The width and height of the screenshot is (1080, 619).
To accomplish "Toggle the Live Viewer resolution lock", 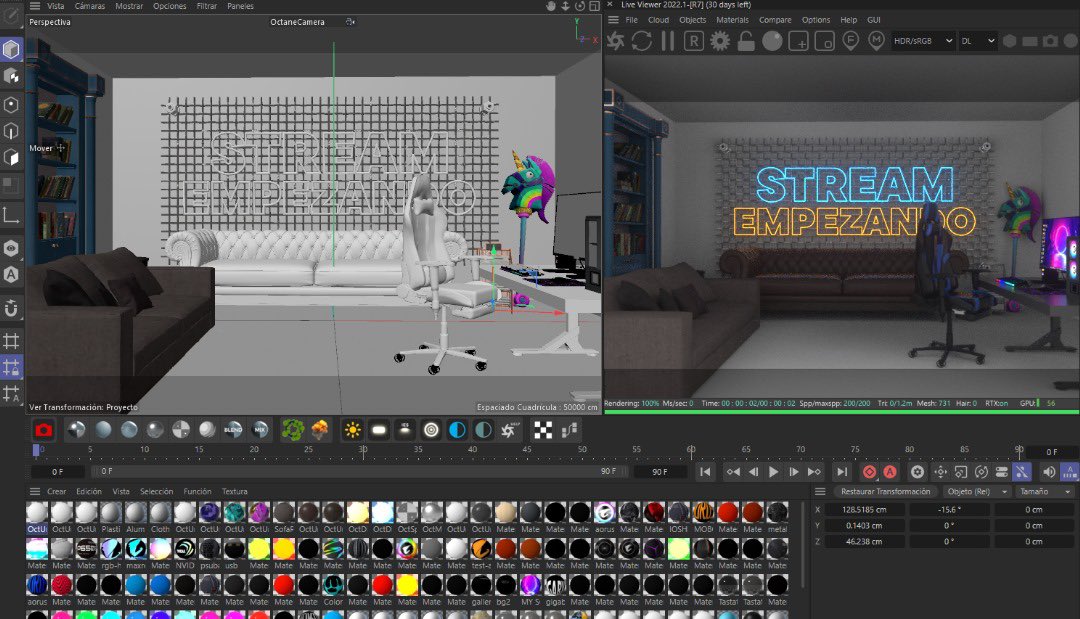I will click(x=746, y=41).
